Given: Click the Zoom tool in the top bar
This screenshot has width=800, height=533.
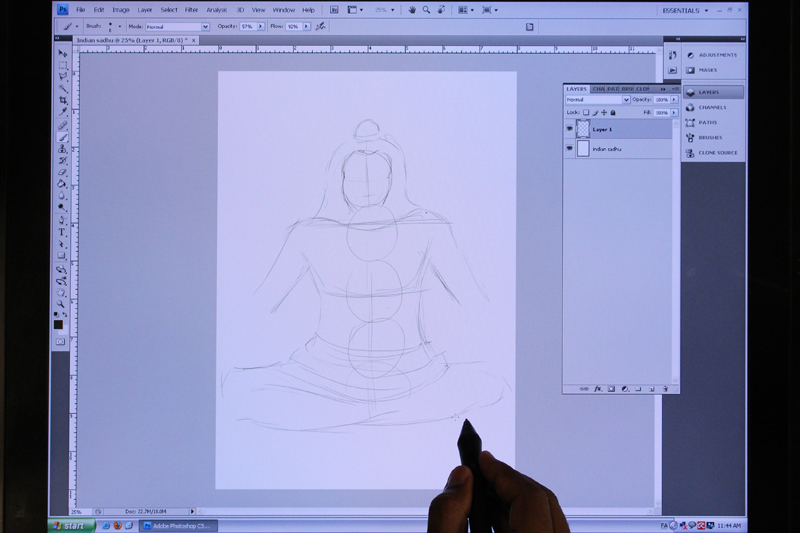Looking at the screenshot, I should point(426,10).
